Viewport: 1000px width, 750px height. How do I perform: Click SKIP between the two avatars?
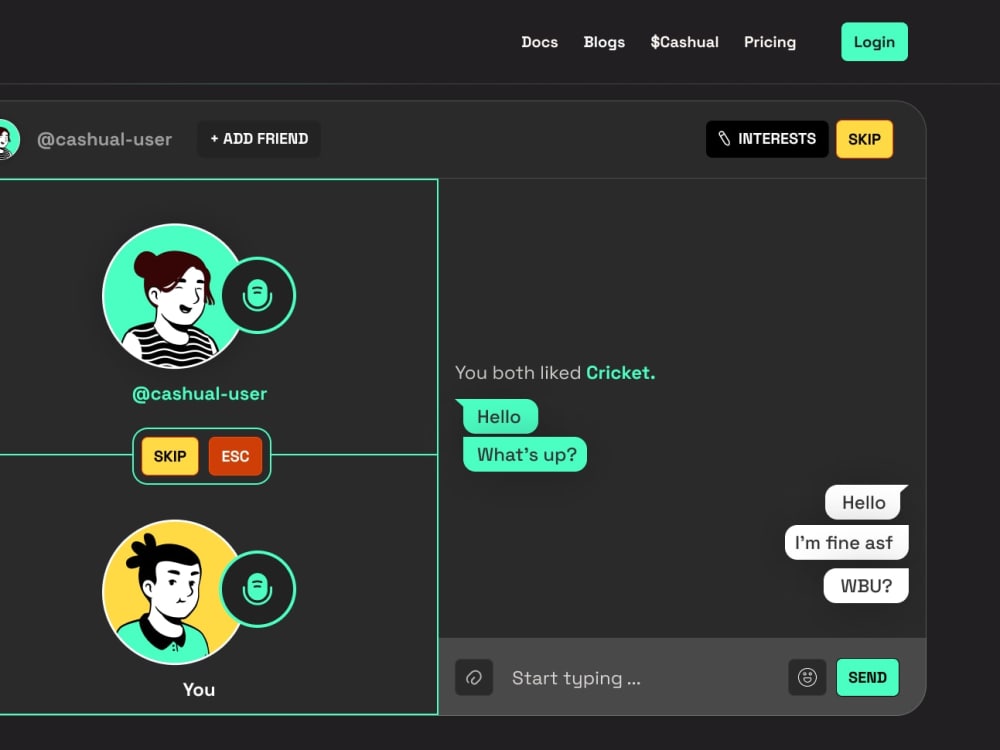click(170, 456)
